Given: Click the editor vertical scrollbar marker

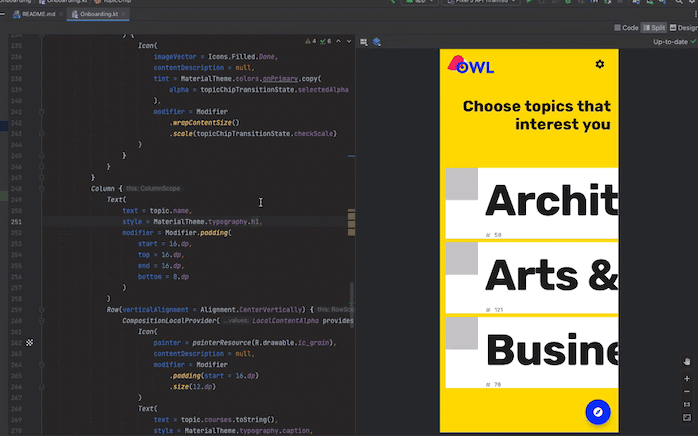Looking at the screenshot, I should [351, 218].
